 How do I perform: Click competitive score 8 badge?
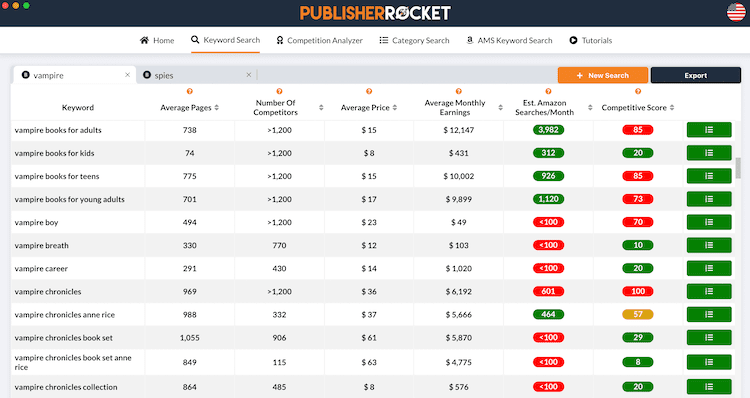pyautogui.click(x=638, y=362)
